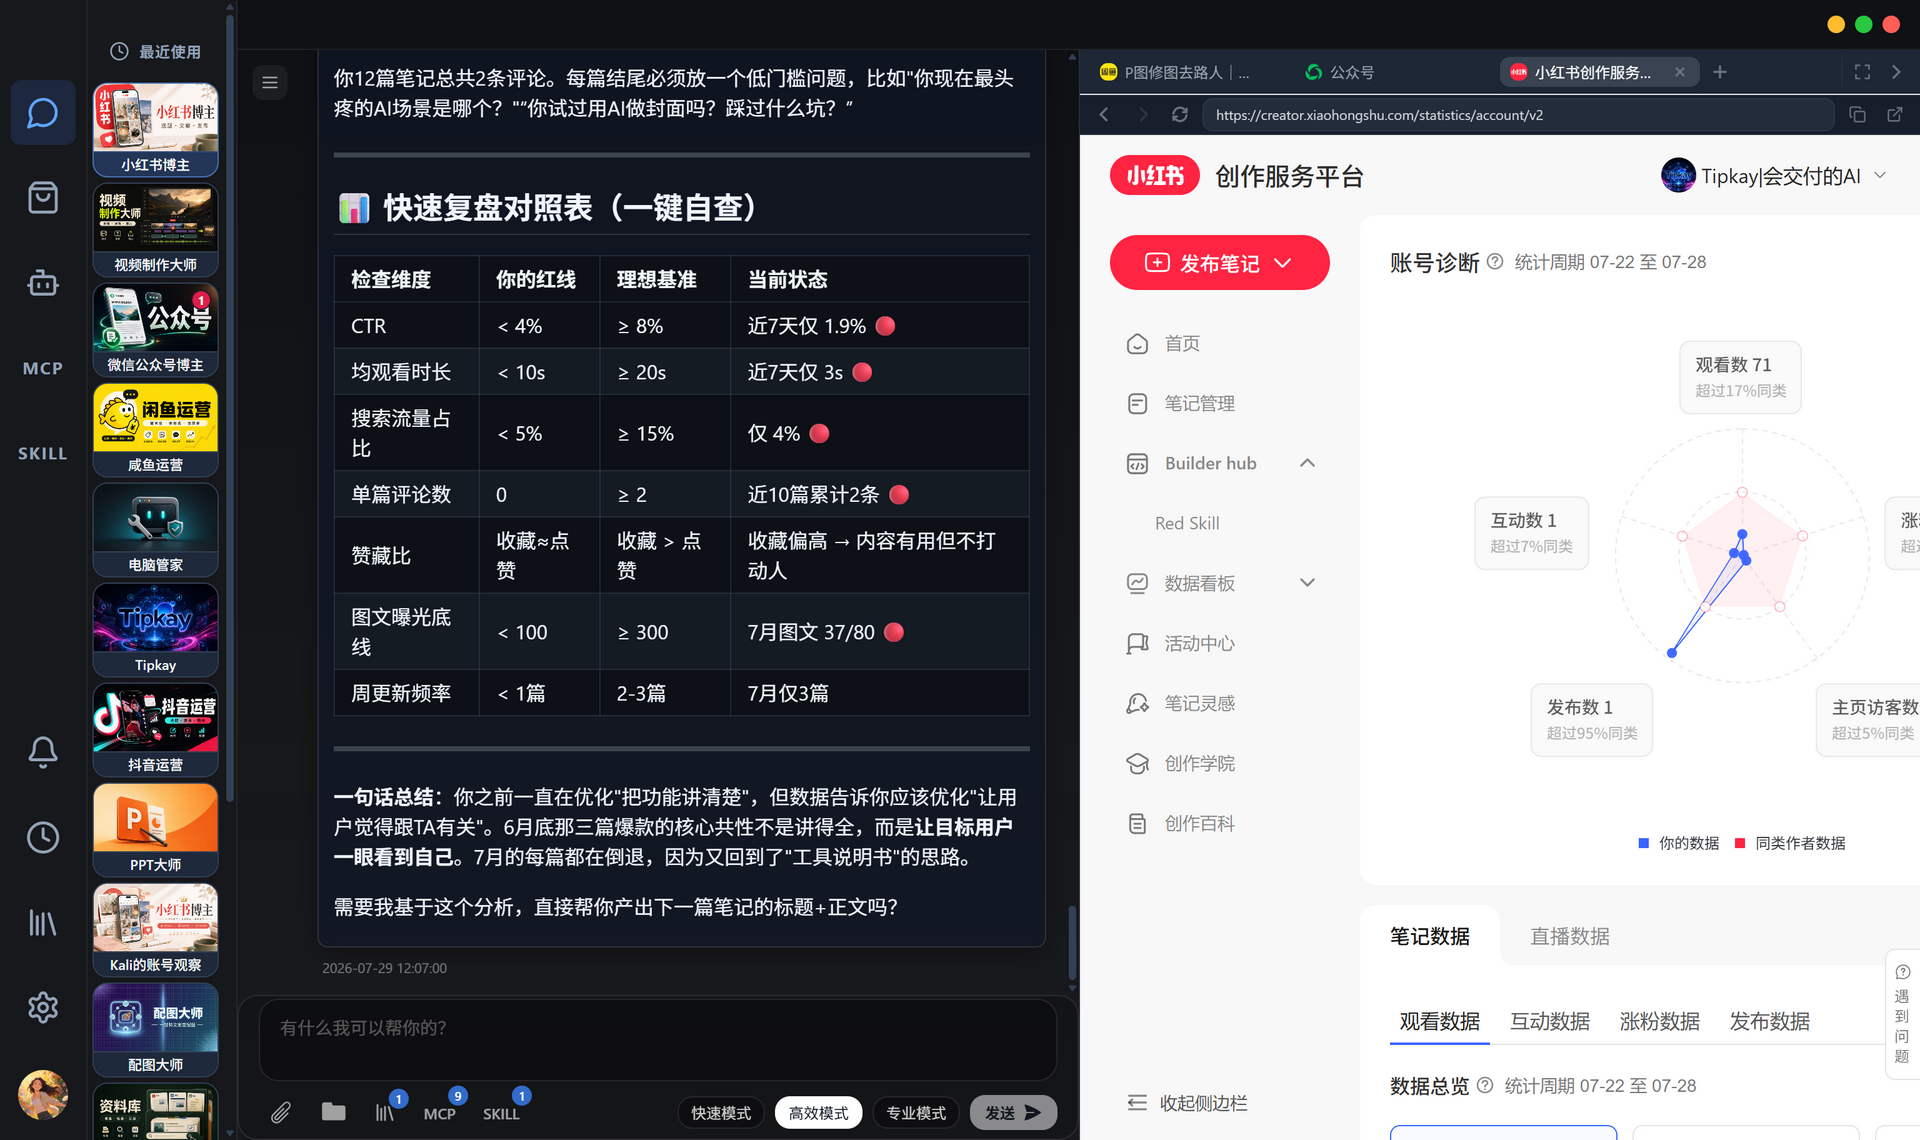Screen dimensions: 1920x1140
Task: Expand the 数据看板 section
Action: click(1307, 583)
